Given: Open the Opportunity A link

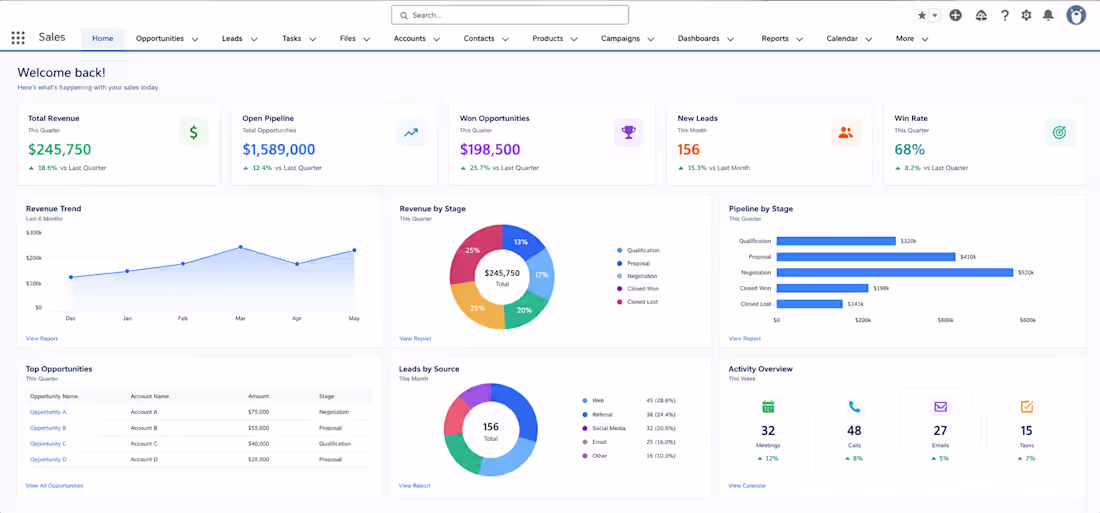Looking at the screenshot, I should [x=48, y=412].
